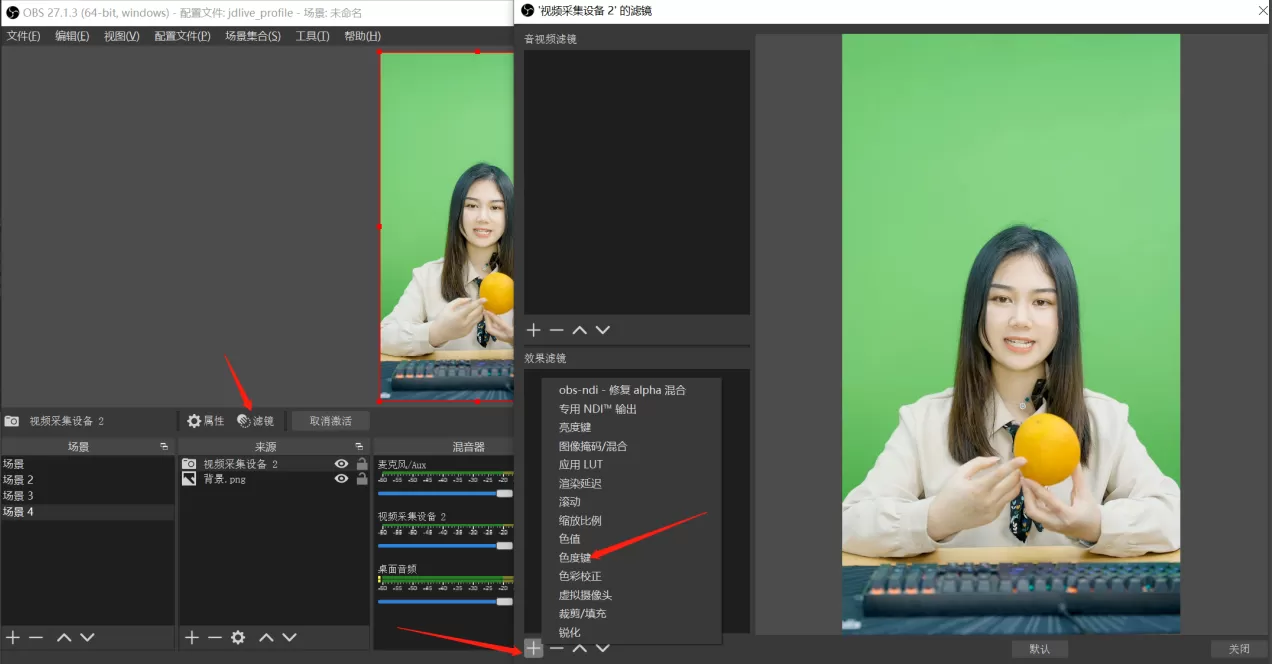
Task: Click the down chevron in scenes panel toolbar
Action: tap(86, 637)
